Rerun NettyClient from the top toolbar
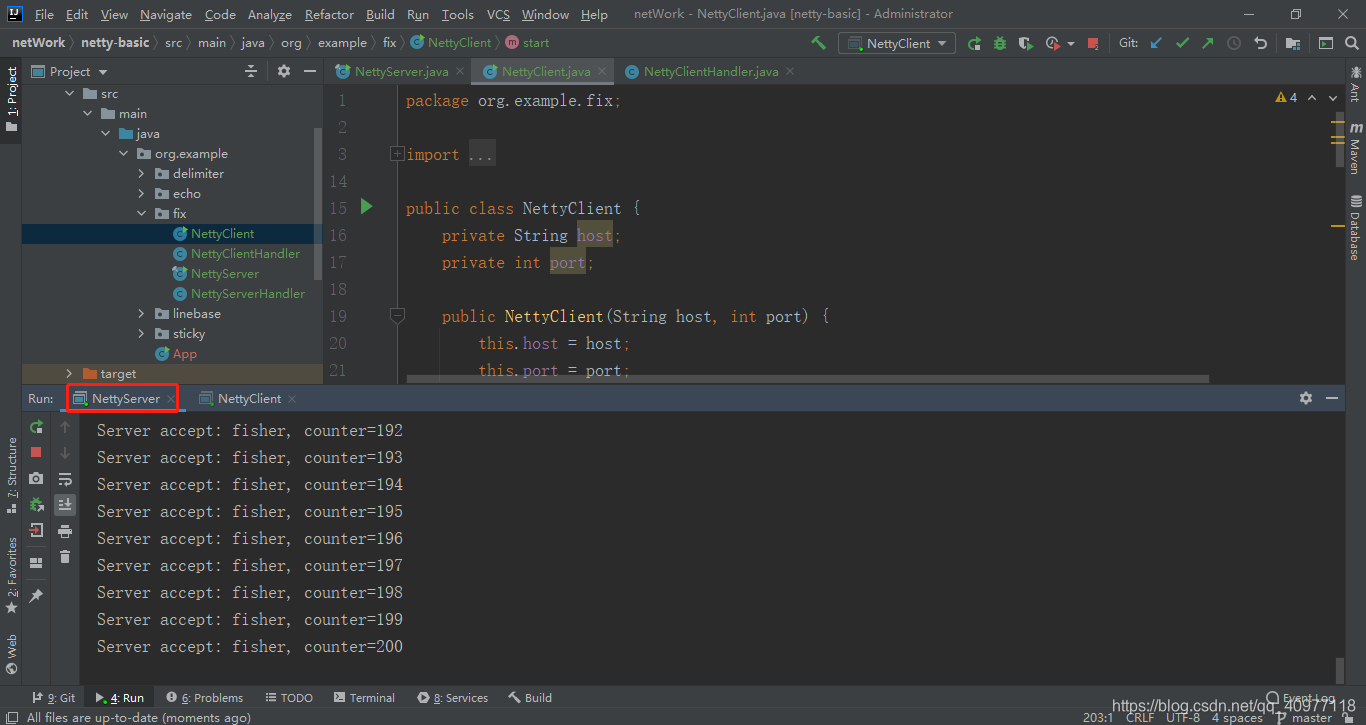 (974, 43)
